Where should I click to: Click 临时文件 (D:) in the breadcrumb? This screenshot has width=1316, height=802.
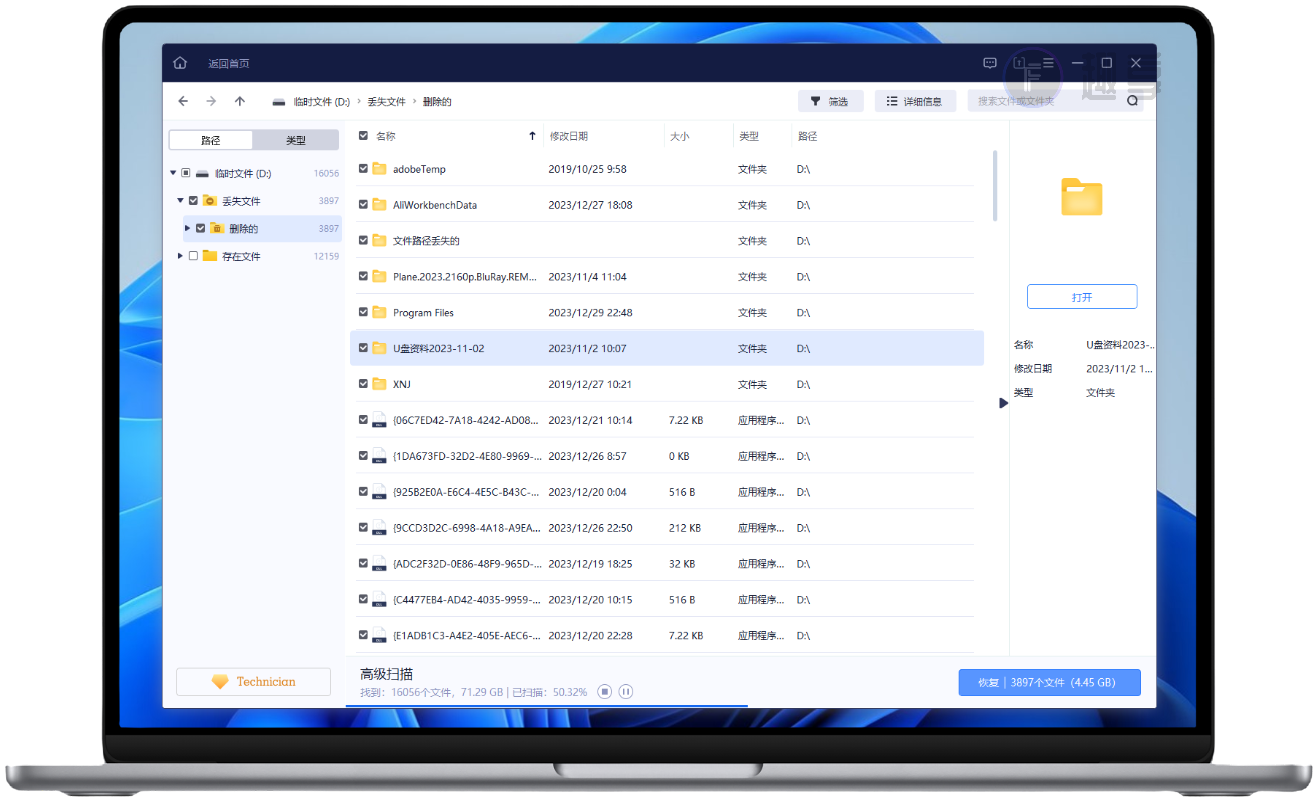pyautogui.click(x=322, y=102)
